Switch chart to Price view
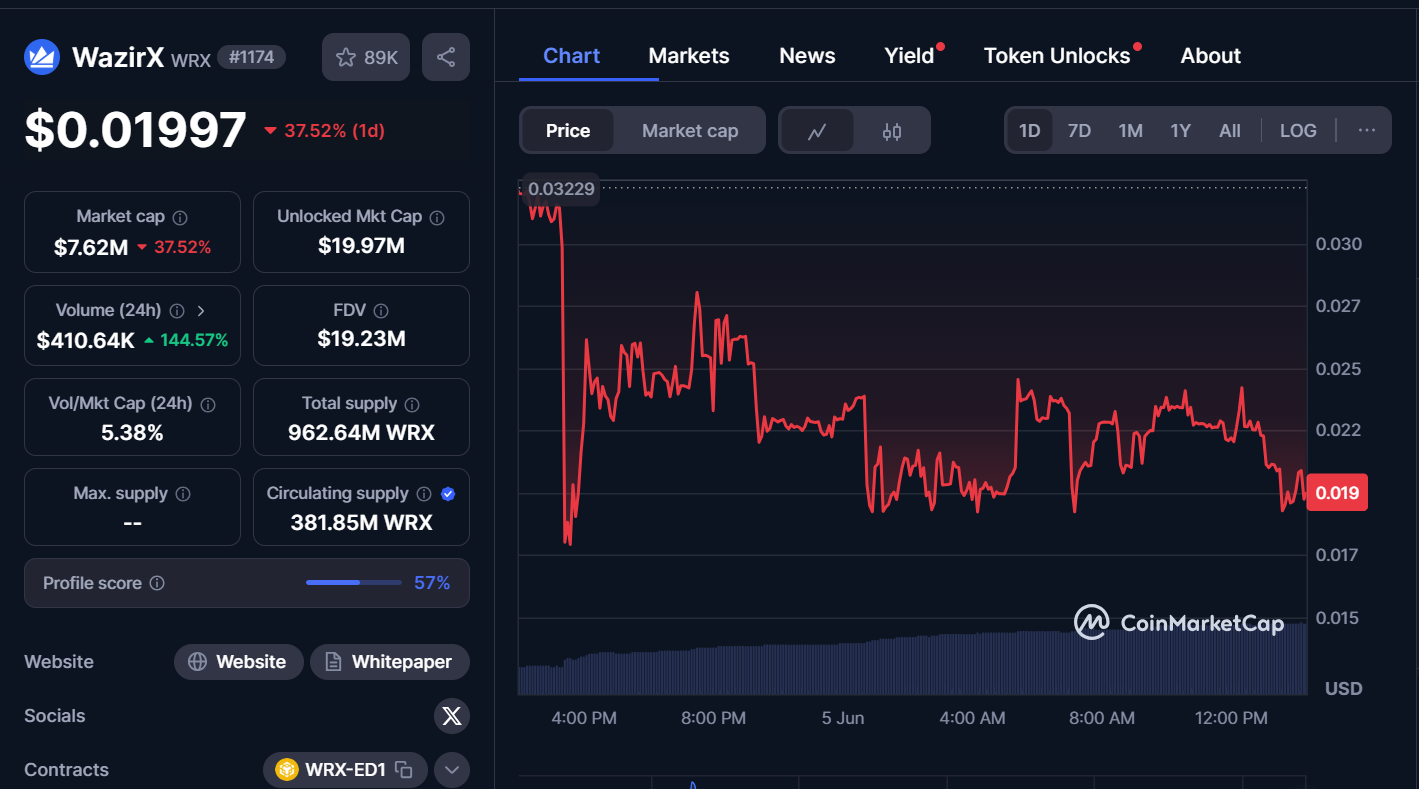The image size is (1419, 789). (568, 131)
